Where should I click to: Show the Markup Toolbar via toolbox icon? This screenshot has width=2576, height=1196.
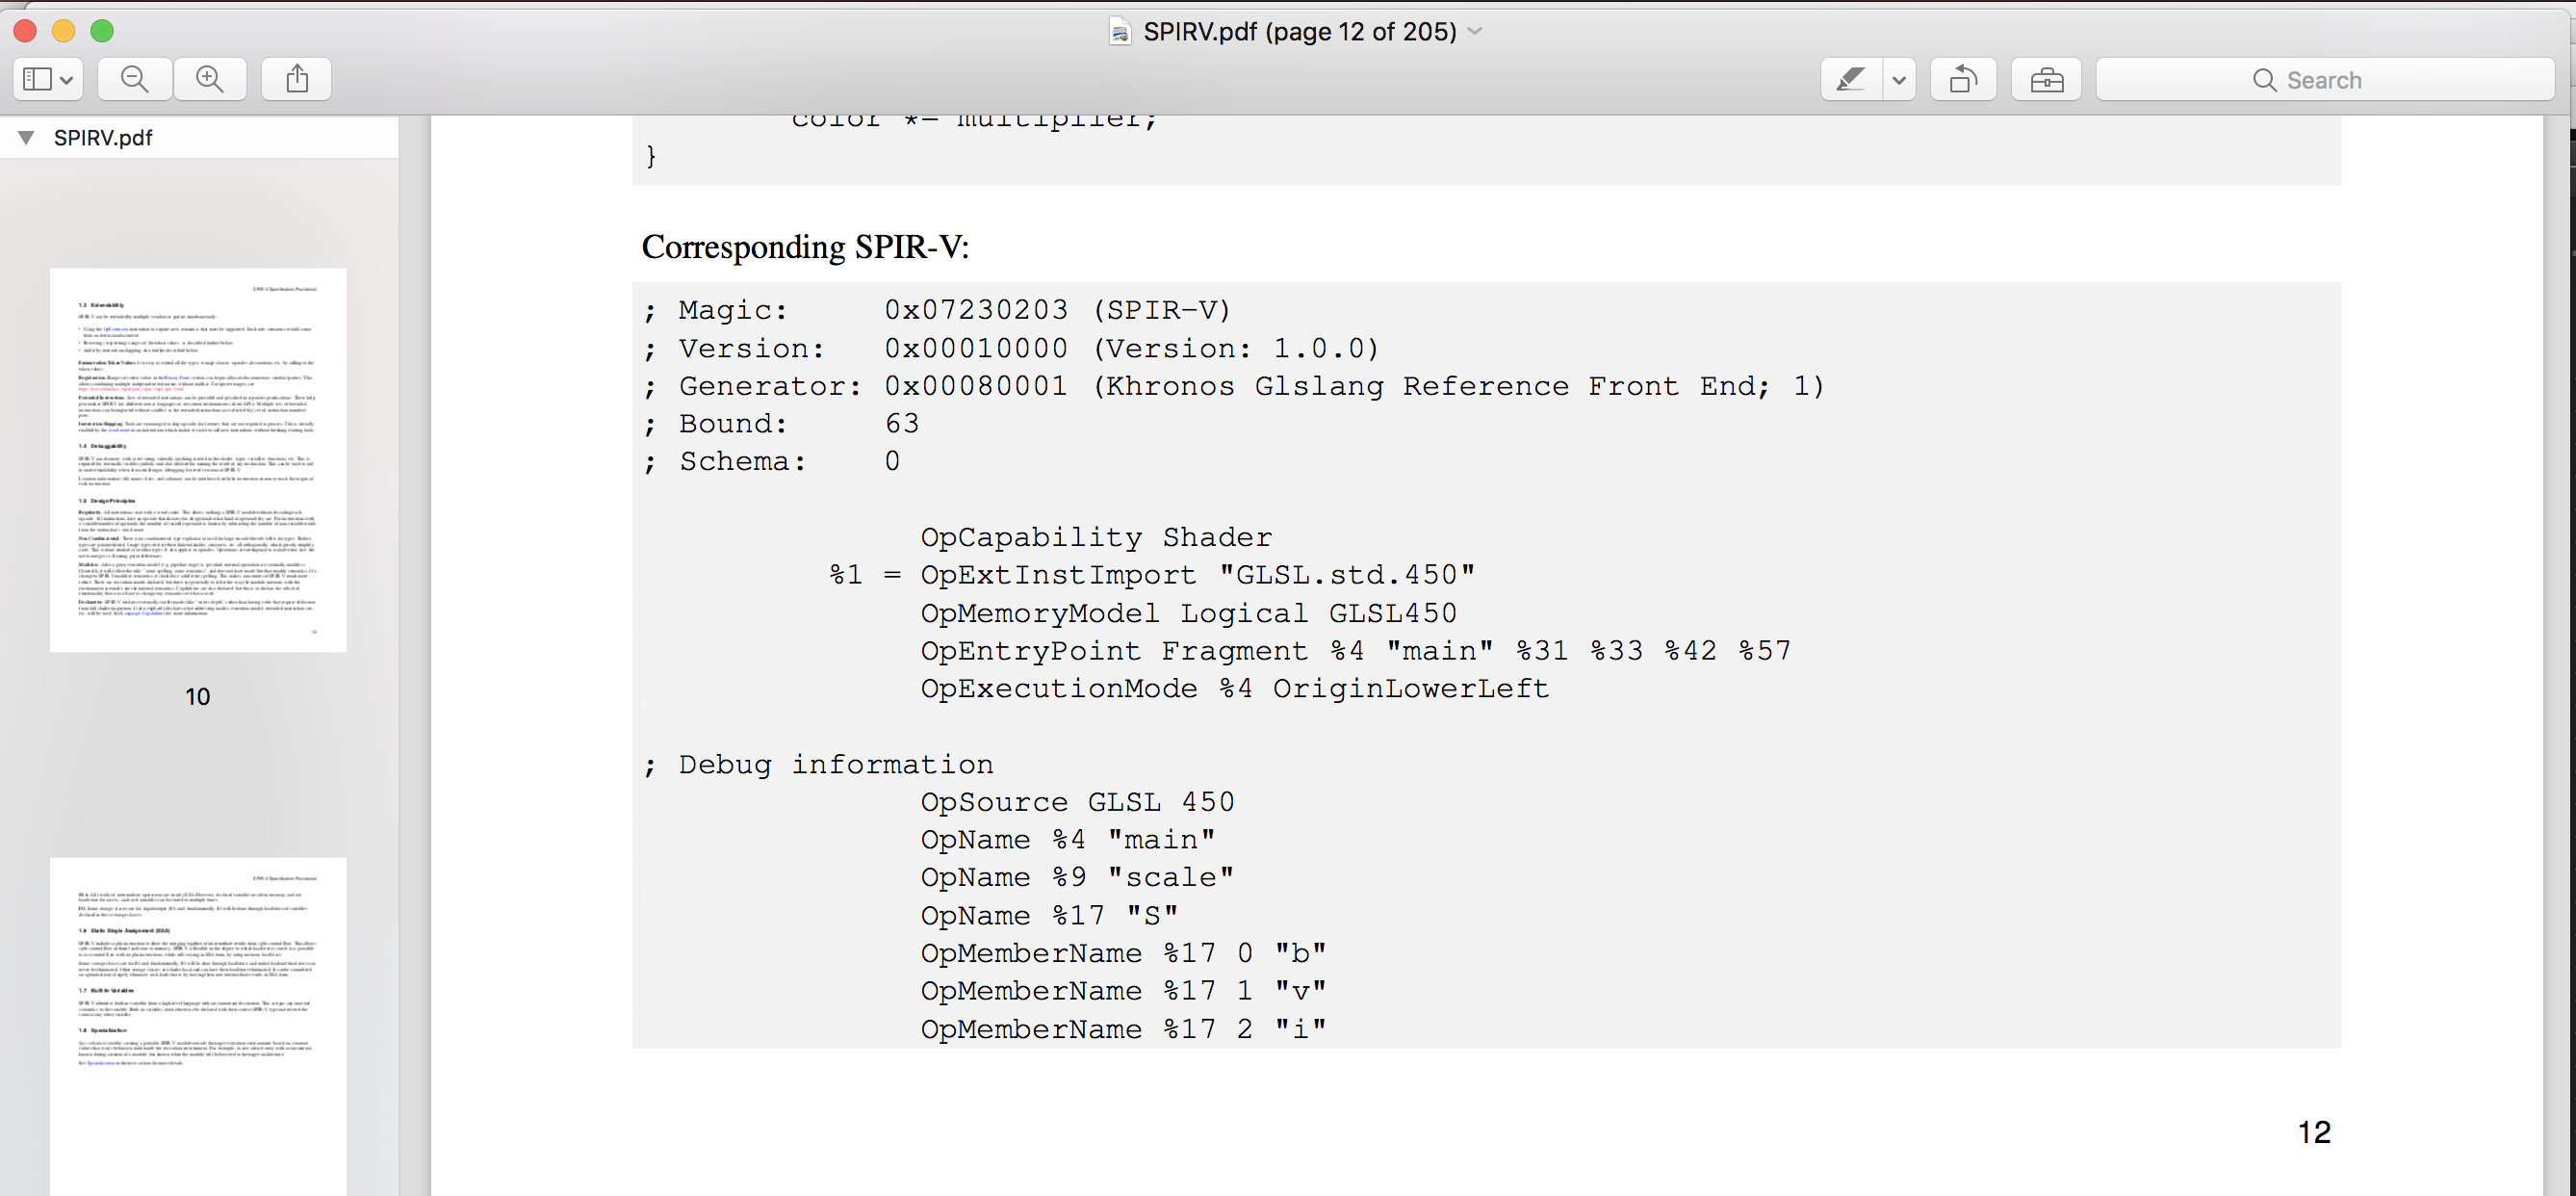2046,79
